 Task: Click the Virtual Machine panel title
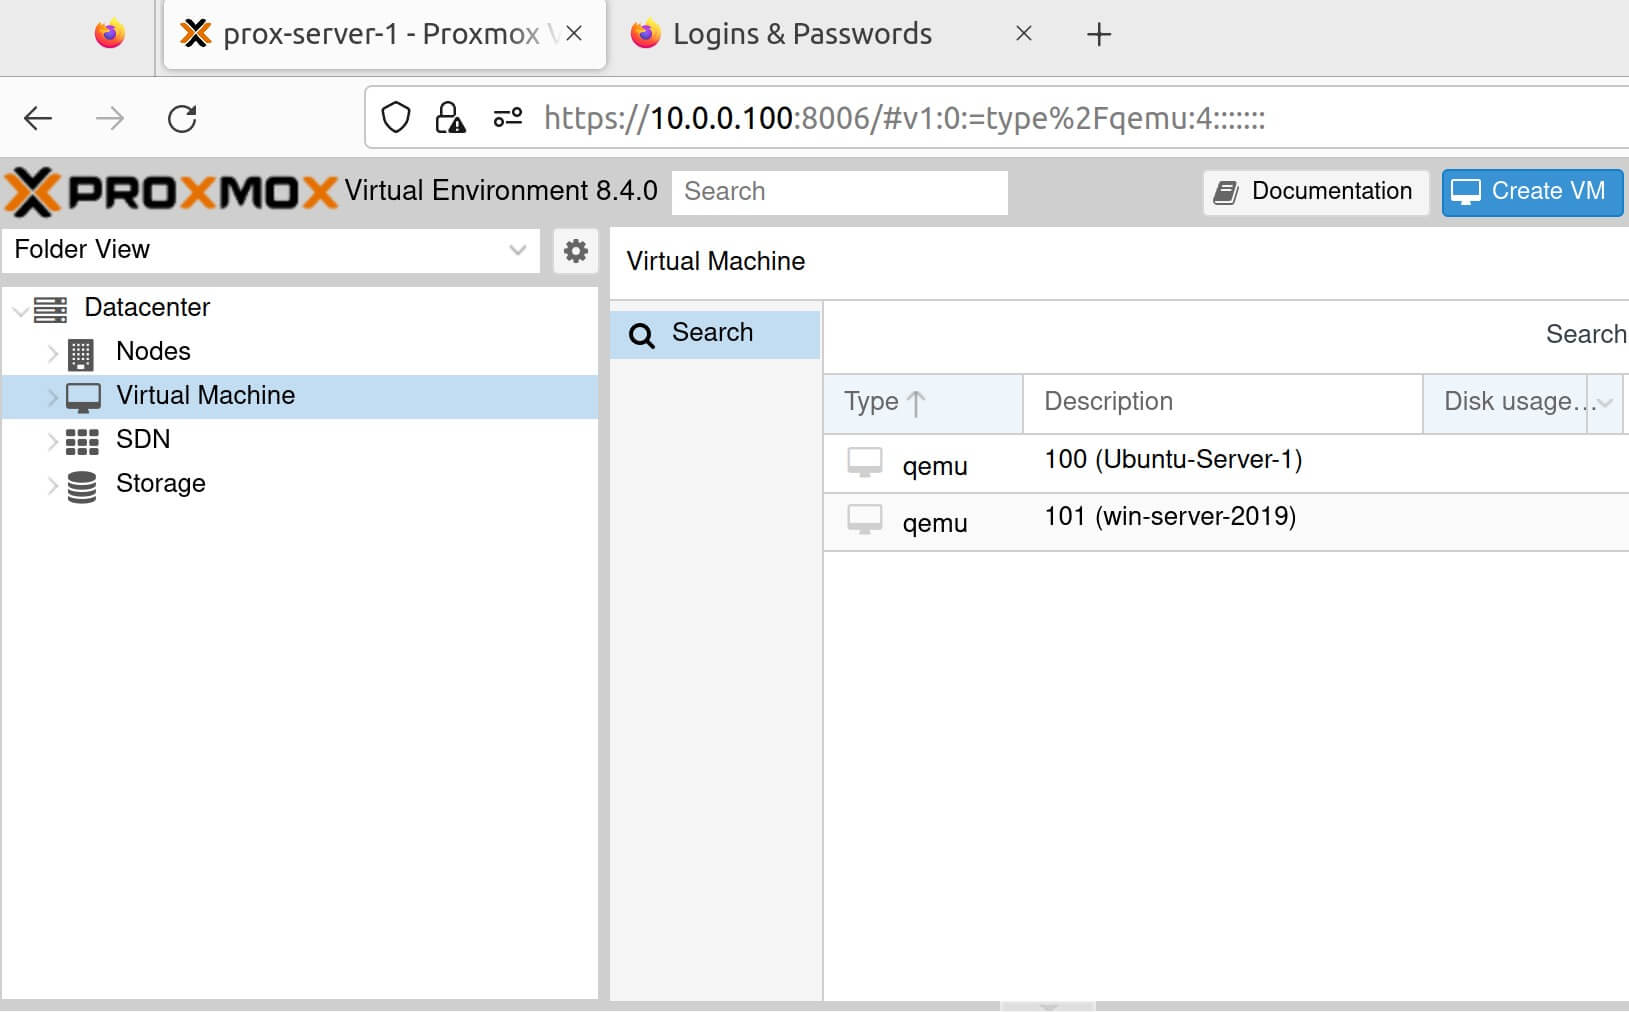(x=715, y=262)
